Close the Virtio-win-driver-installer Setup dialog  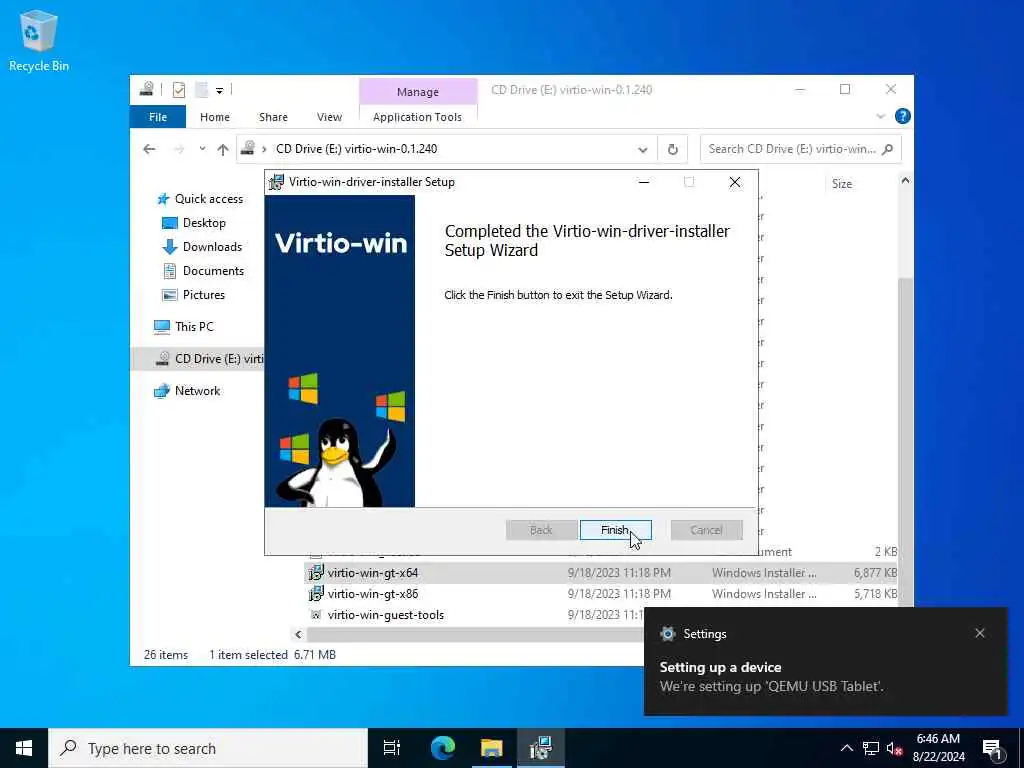(x=735, y=182)
